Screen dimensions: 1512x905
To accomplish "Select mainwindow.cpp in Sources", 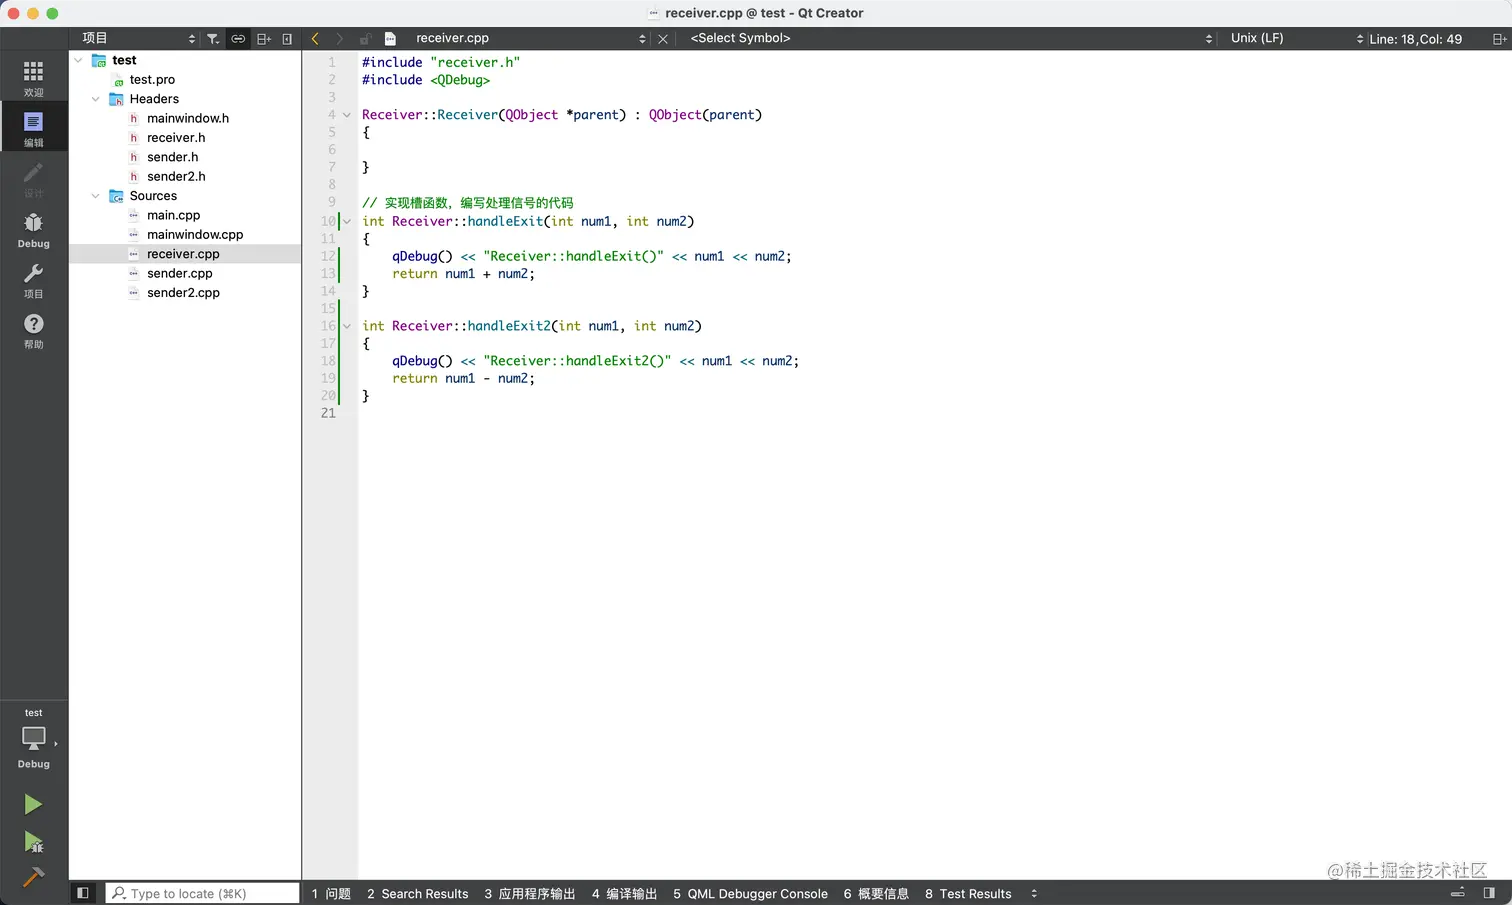I will [195, 235].
